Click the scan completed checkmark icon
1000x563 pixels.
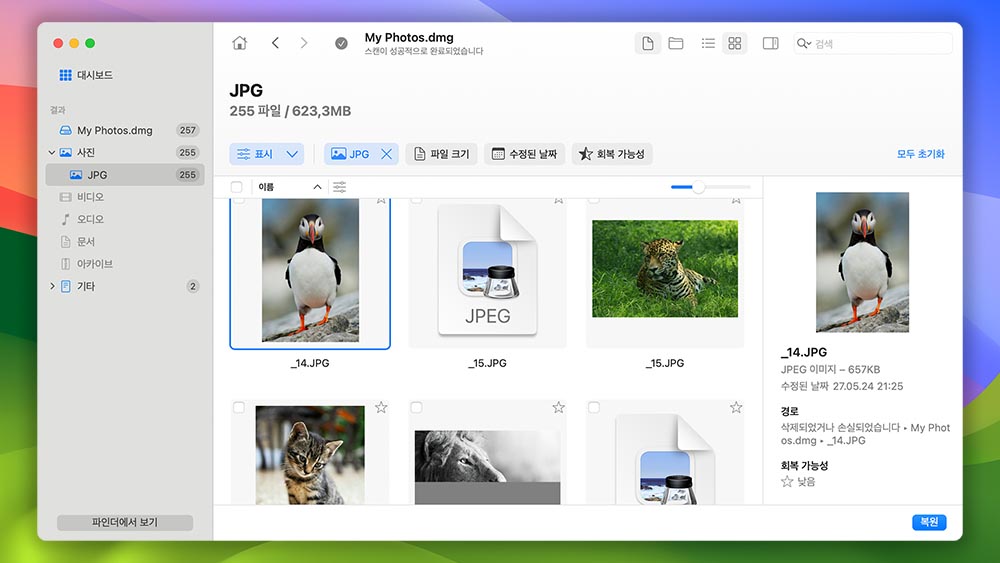pyautogui.click(x=341, y=43)
